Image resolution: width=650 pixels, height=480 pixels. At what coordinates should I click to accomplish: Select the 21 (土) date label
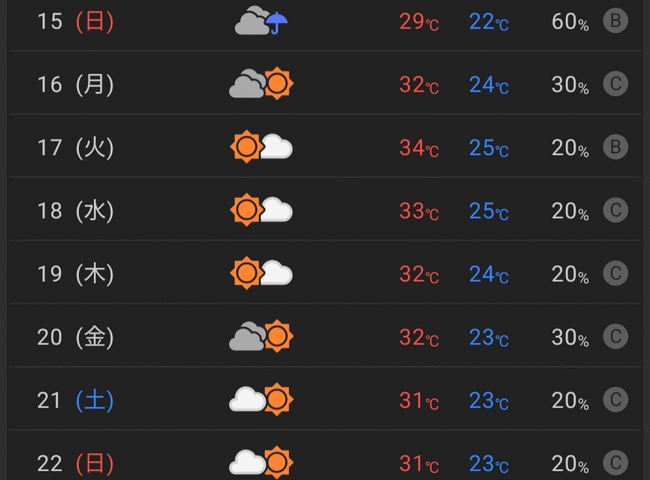(x=75, y=400)
